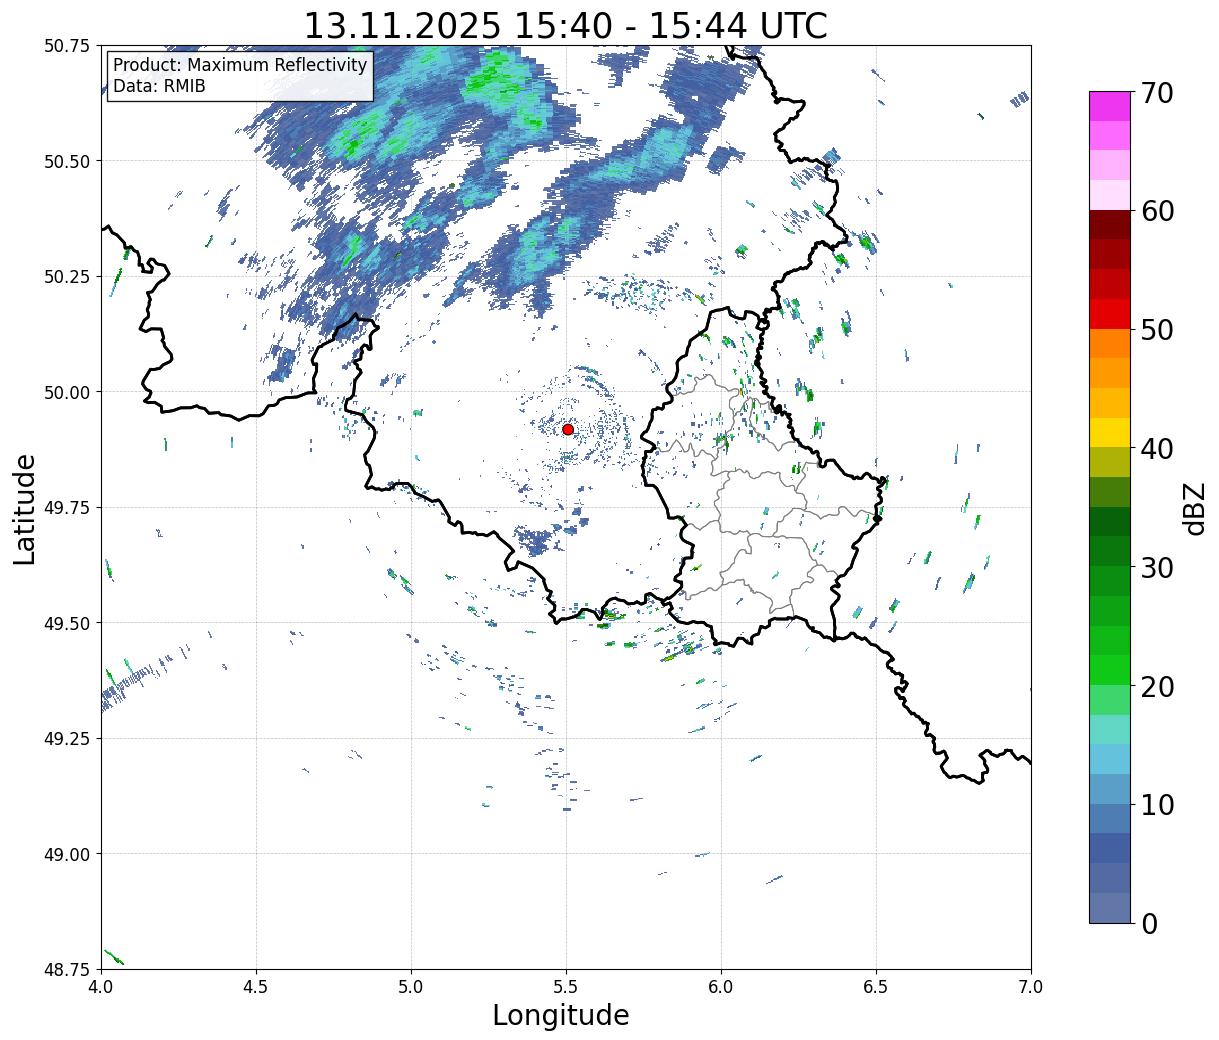
Task: Click the colorbar tick label 10
Action: click(x=1157, y=805)
